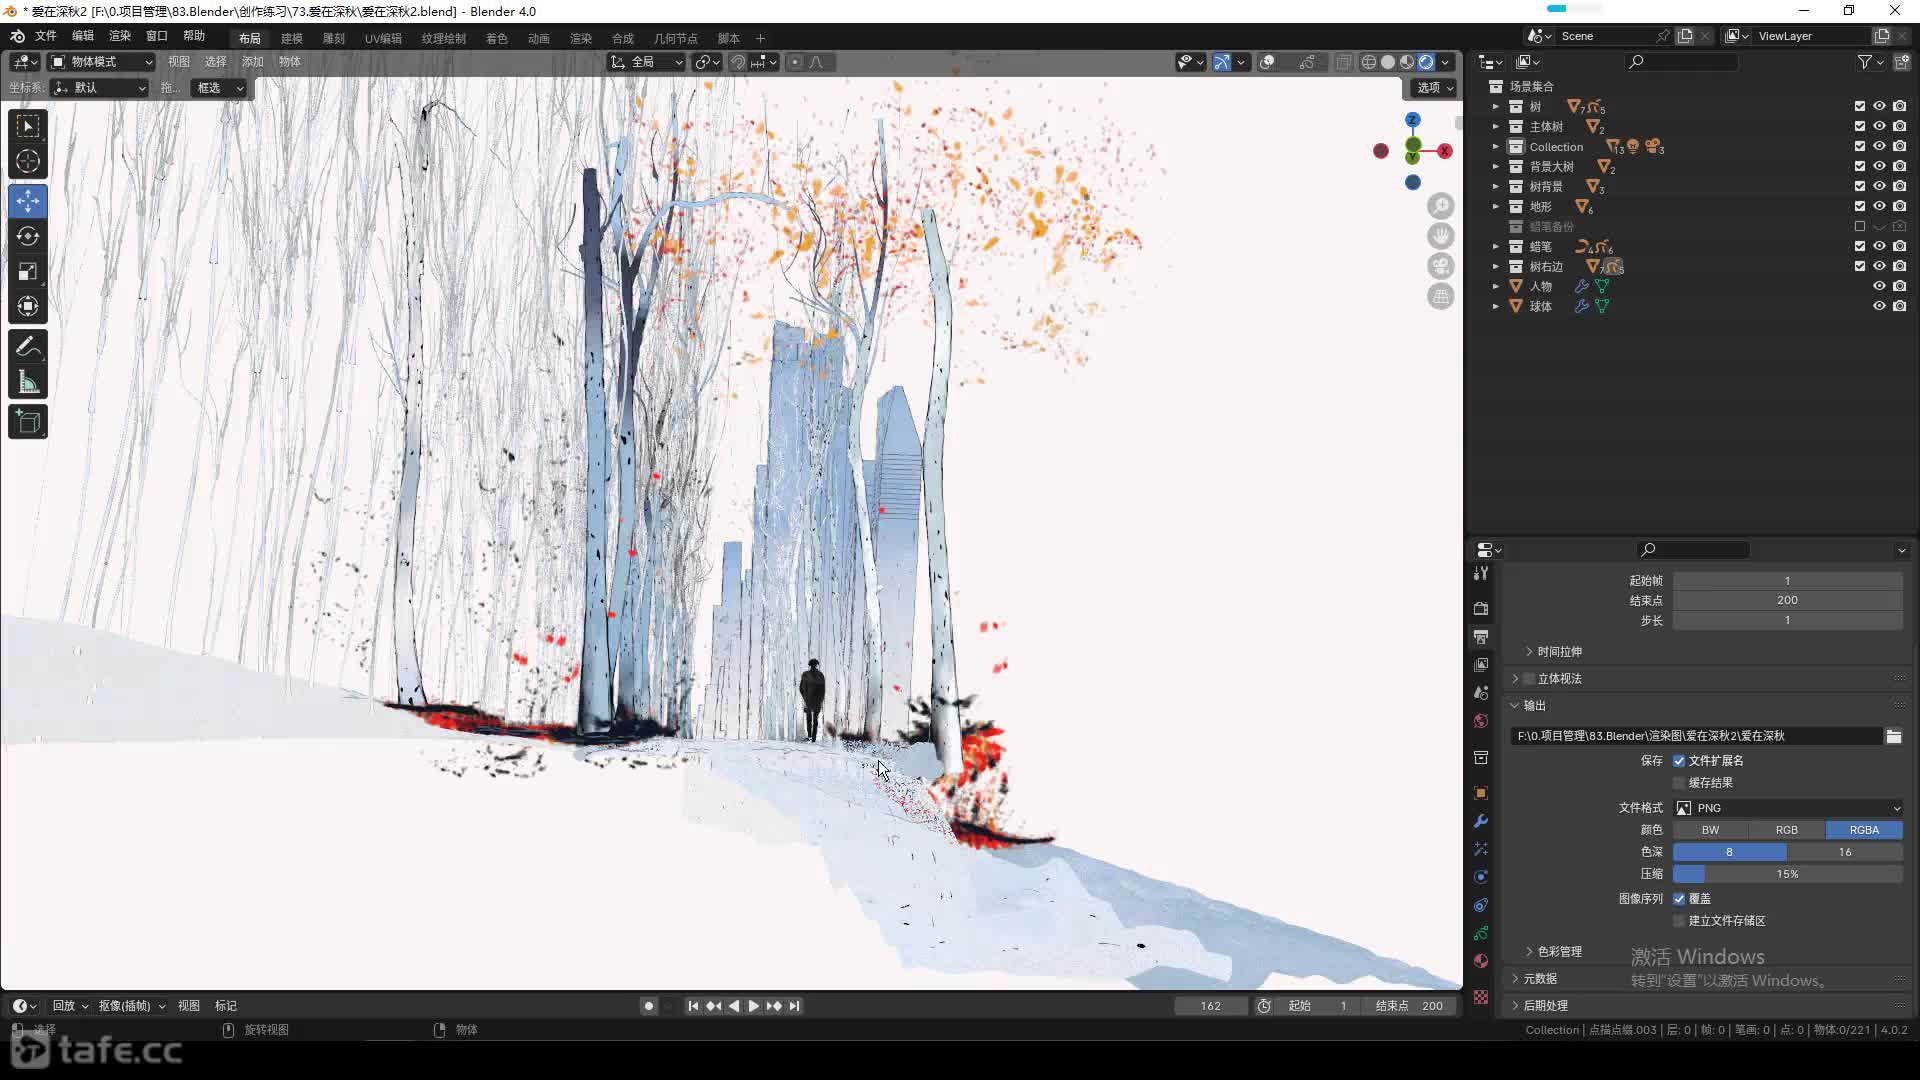The height and width of the screenshot is (1080, 1920).
Task: Open the 文件 menu
Action: pyautogui.click(x=46, y=36)
